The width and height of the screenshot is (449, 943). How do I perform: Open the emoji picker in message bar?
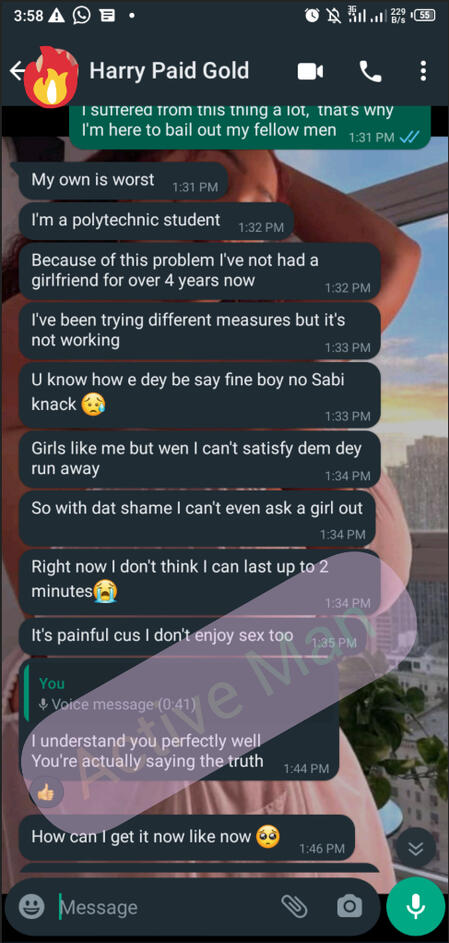click(31, 906)
